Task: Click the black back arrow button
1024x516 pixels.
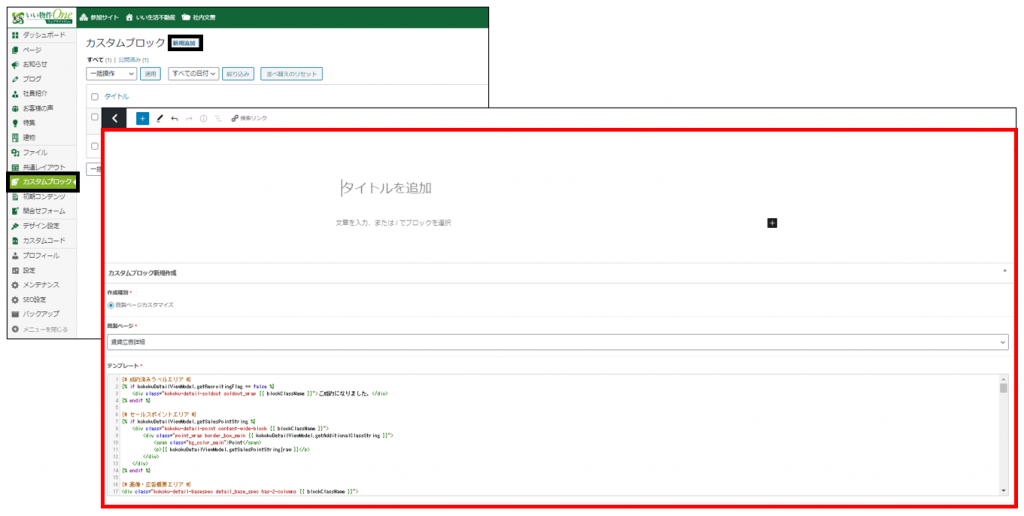Action: (114, 118)
